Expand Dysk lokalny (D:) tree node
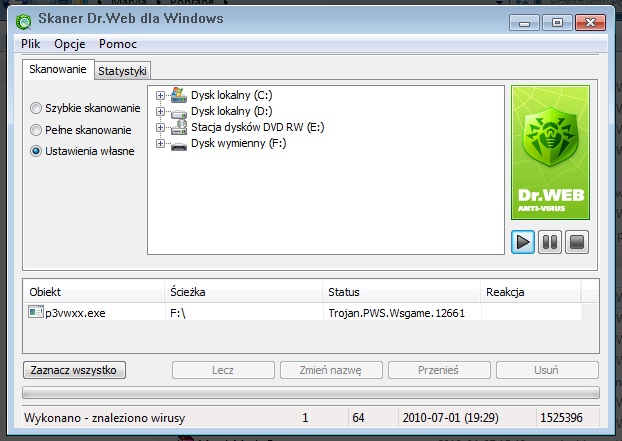622x441 pixels. (x=160, y=111)
